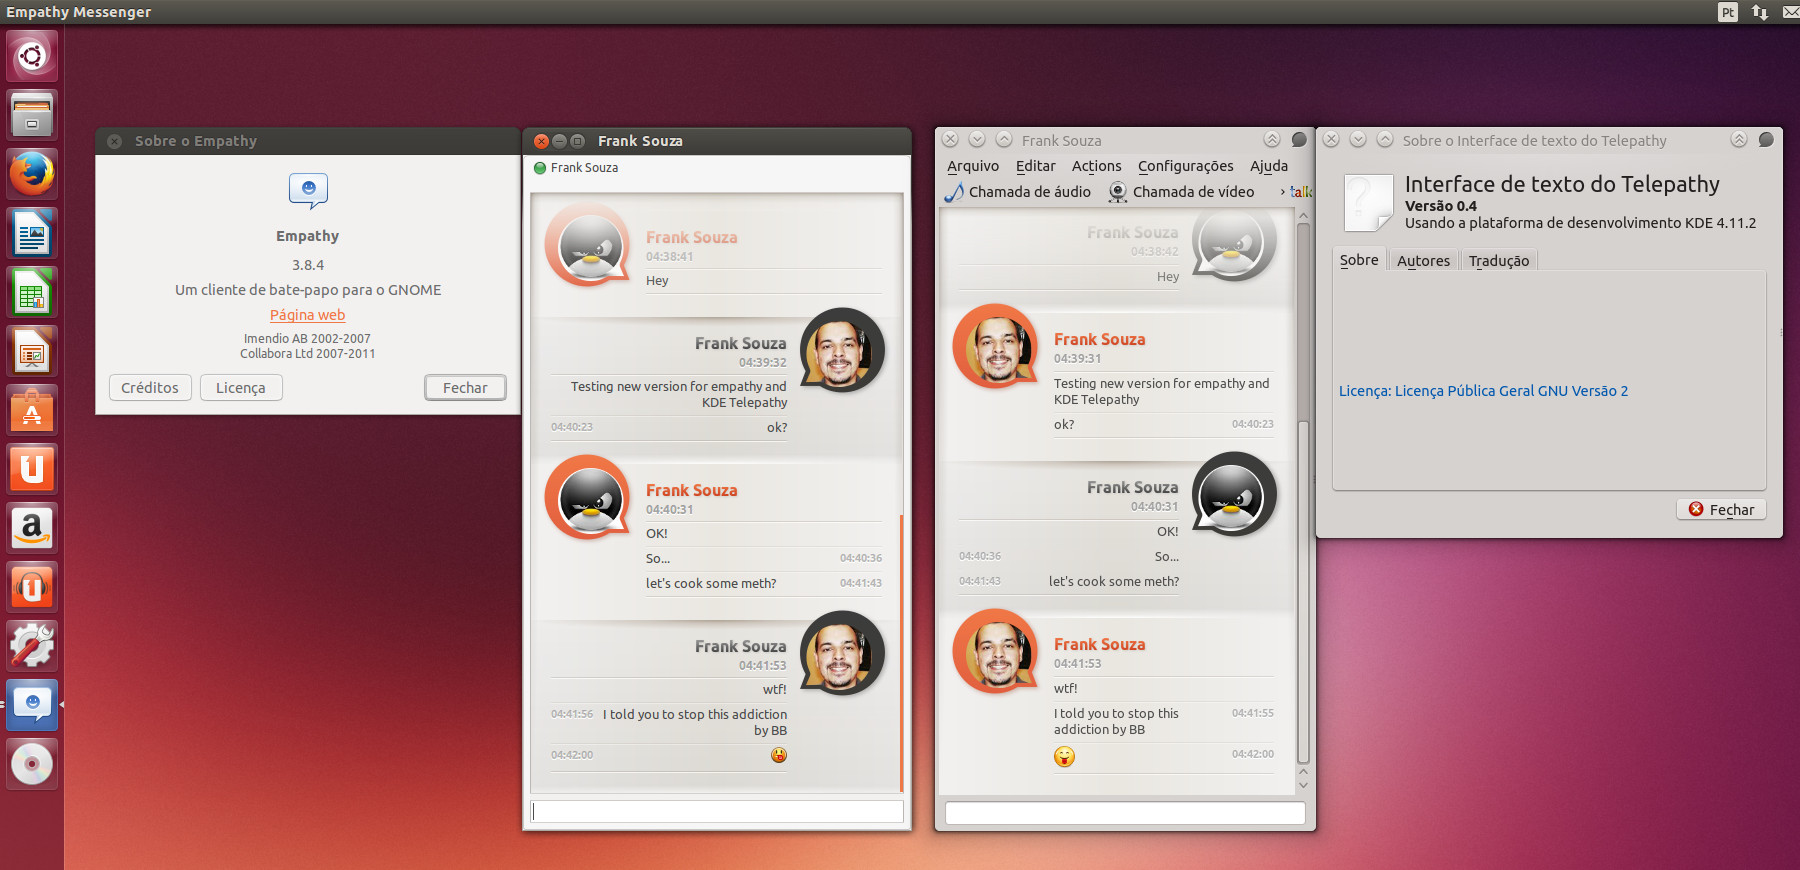Click Fechar in Sobre o Empathy dialog
The width and height of the screenshot is (1800, 870).
pyautogui.click(x=465, y=388)
